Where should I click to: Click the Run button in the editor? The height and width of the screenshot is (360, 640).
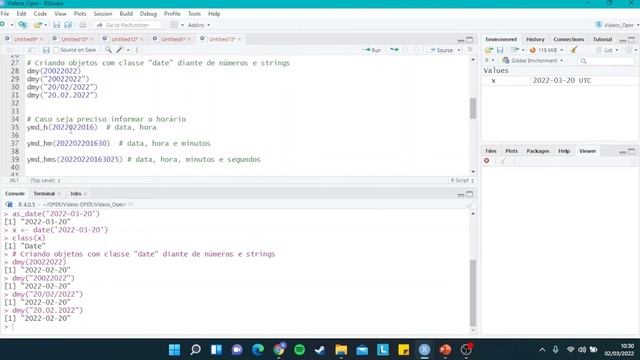(x=372, y=50)
